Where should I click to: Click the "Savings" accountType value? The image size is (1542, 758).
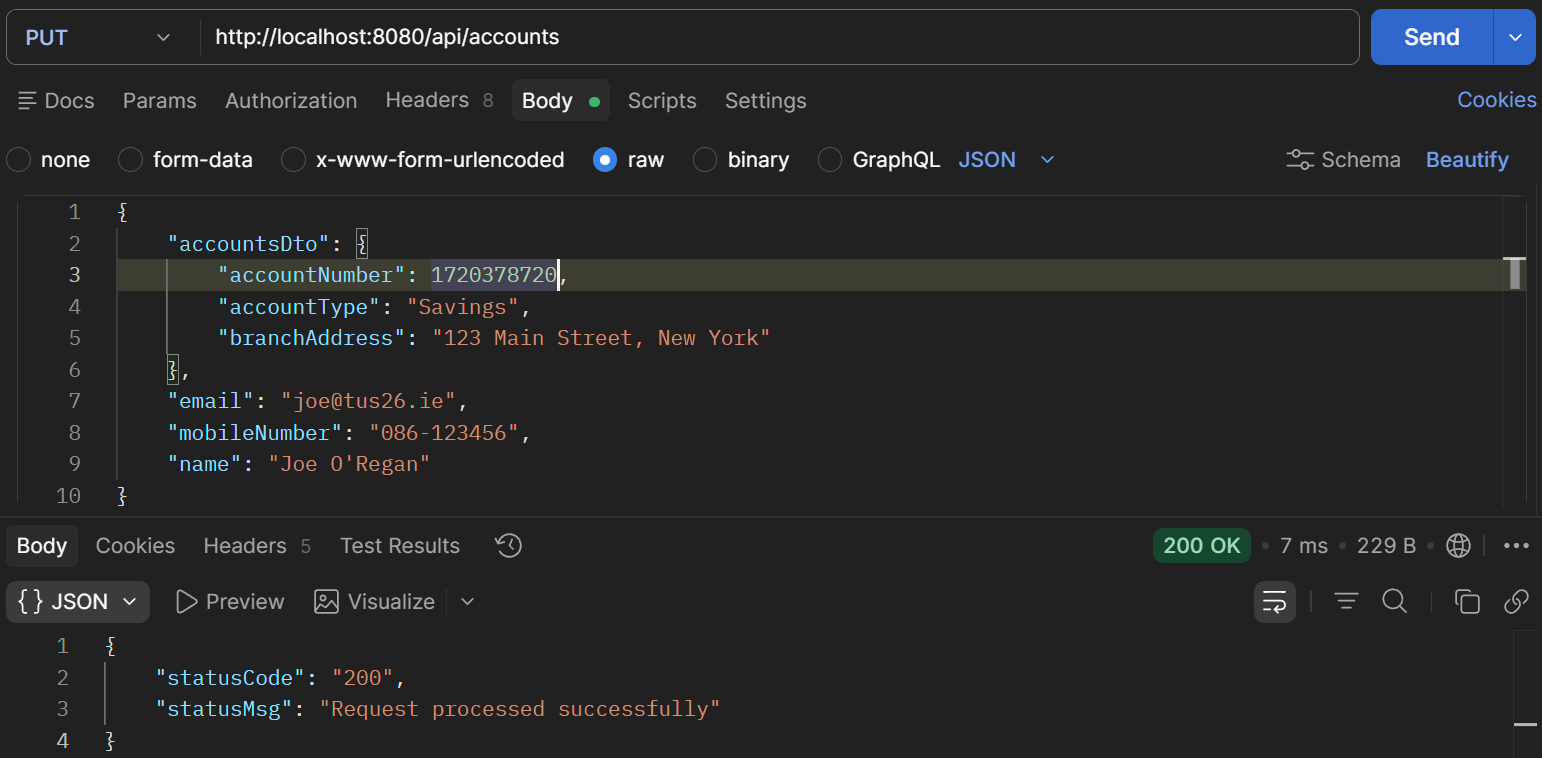click(x=463, y=307)
